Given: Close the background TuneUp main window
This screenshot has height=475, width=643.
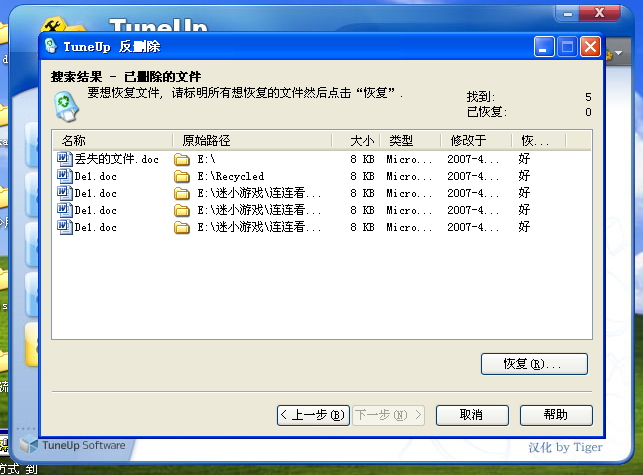Looking at the screenshot, I should (599, 12).
